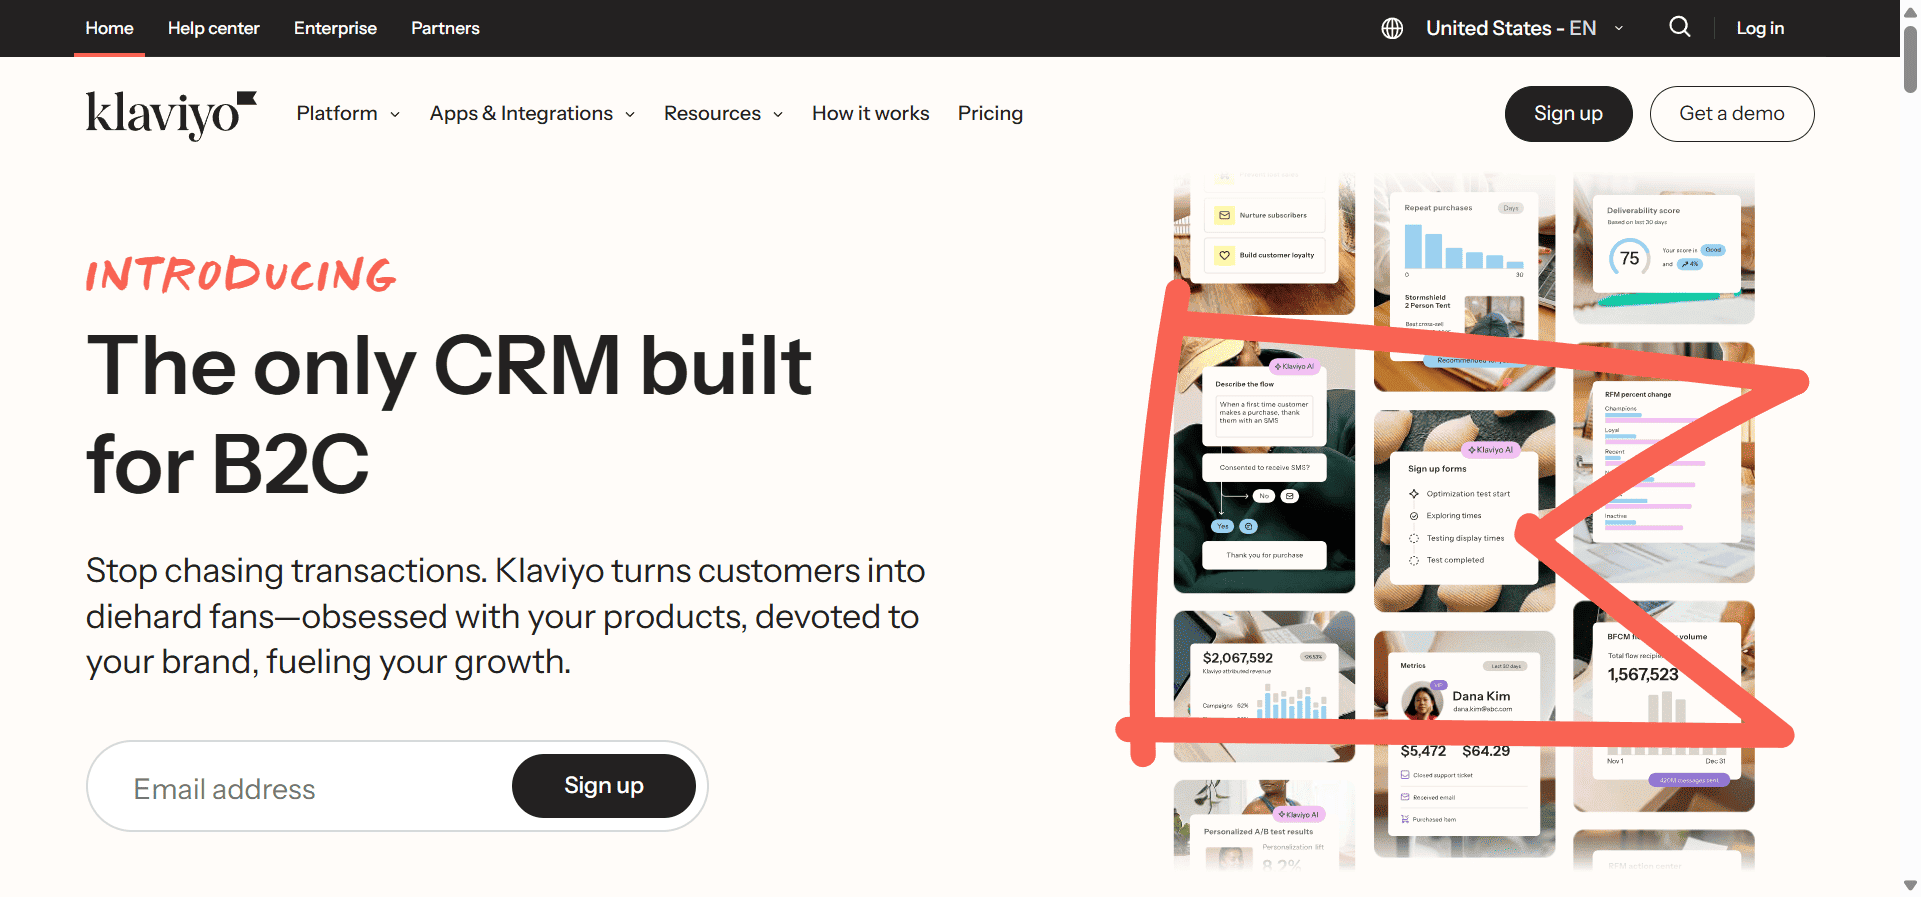Click the Klaviyo AI badge on Describe the flow
Image resolution: width=1921 pixels, height=897 pixels.
1295,367
